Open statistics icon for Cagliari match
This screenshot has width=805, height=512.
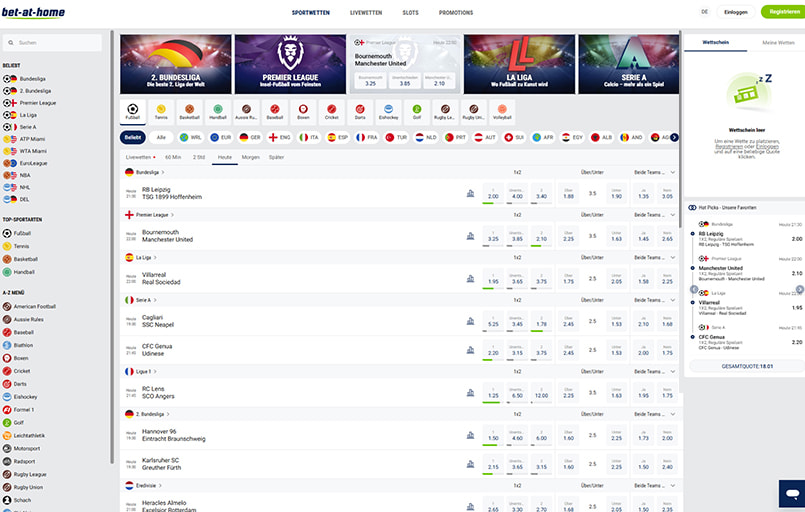(x=470, y=321)
